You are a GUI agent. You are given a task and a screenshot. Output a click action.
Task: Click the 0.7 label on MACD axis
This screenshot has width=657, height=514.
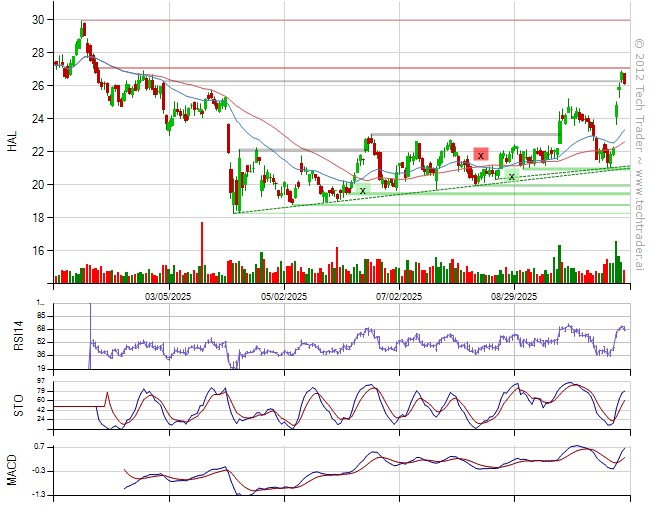click(38, 445)
